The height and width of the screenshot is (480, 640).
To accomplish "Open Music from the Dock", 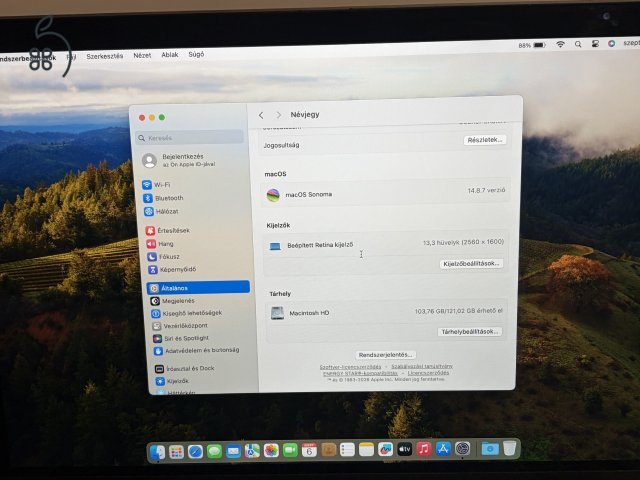I will tap(424, 449).
